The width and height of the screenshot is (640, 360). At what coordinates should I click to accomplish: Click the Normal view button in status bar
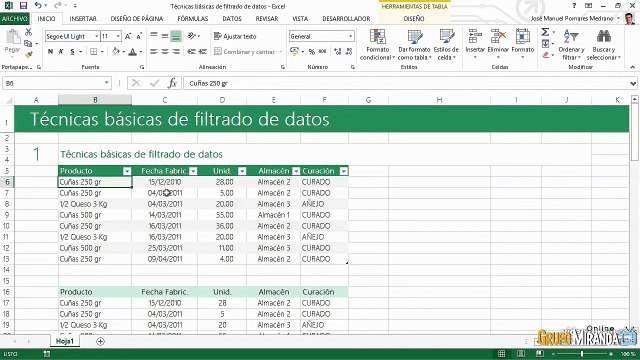tap(502, 354)
